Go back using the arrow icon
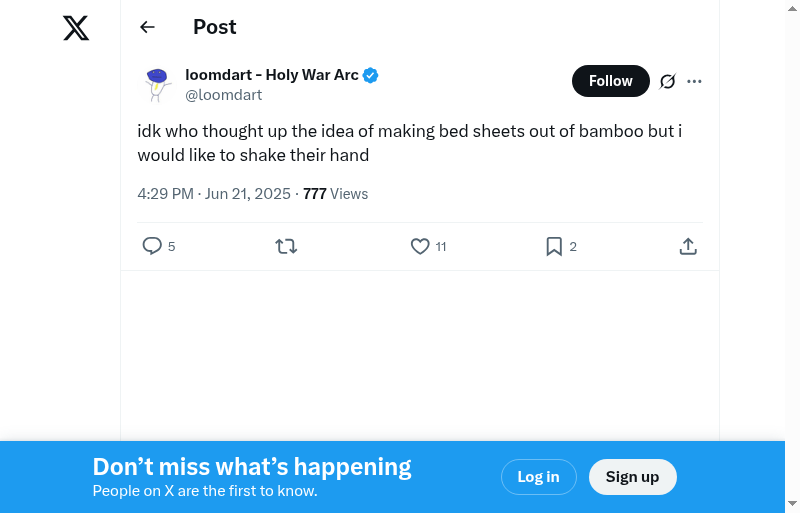The height and width of the screenshot is (513, 800). click(x=148, y=27)
